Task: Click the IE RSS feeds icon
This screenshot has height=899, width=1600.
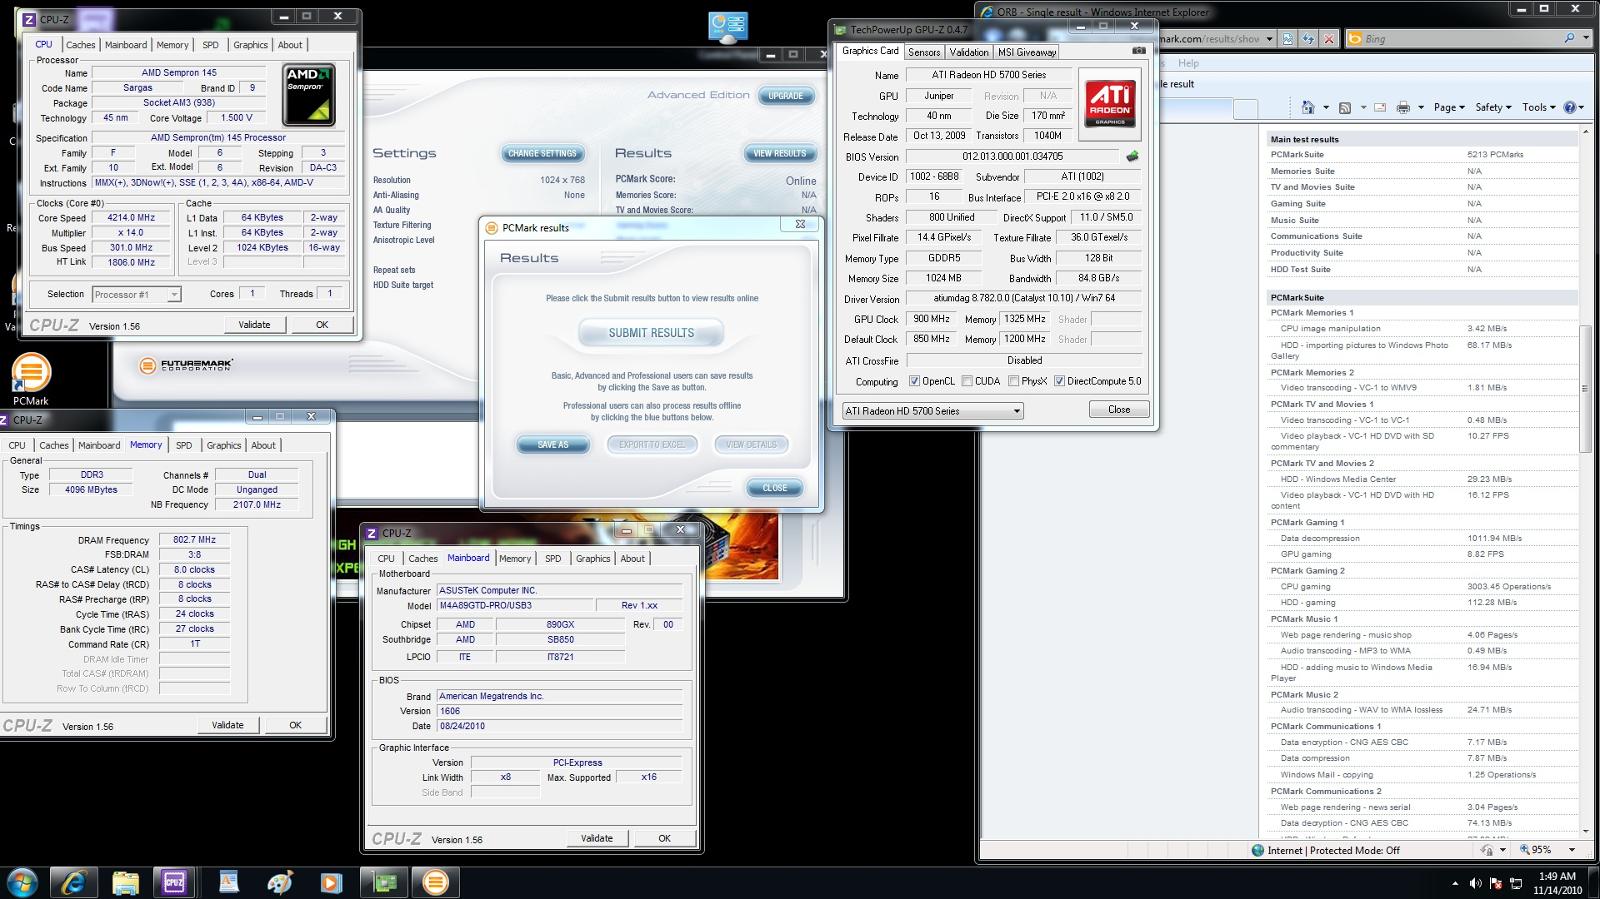Action: [x=1345, y=107]
